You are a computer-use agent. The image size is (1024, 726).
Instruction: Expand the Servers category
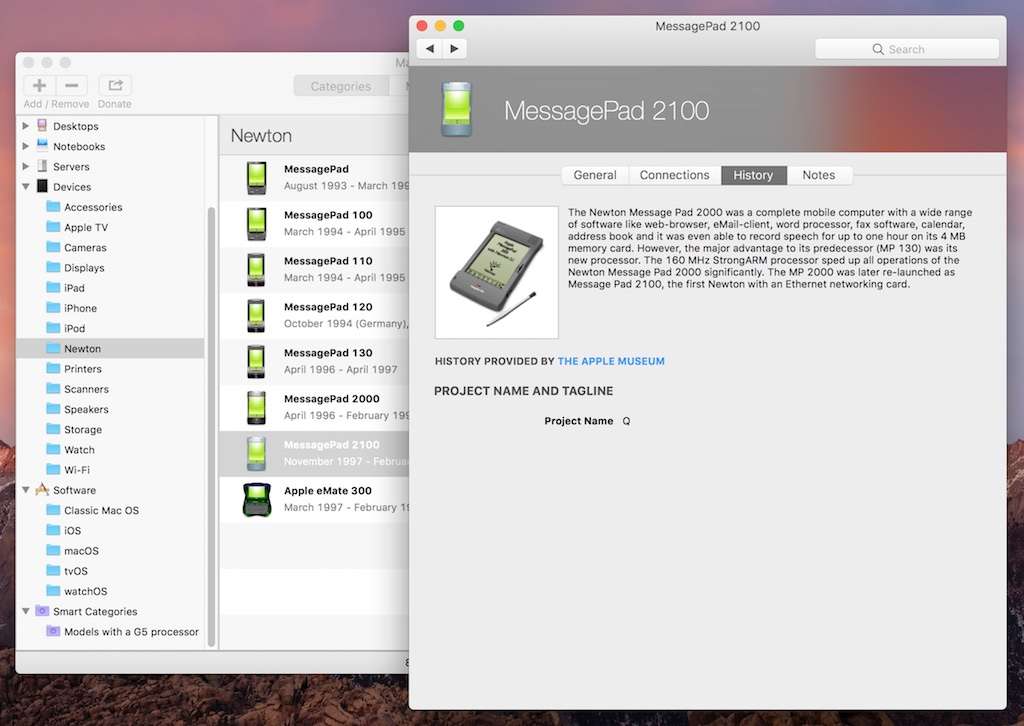(x=25, y=166)
